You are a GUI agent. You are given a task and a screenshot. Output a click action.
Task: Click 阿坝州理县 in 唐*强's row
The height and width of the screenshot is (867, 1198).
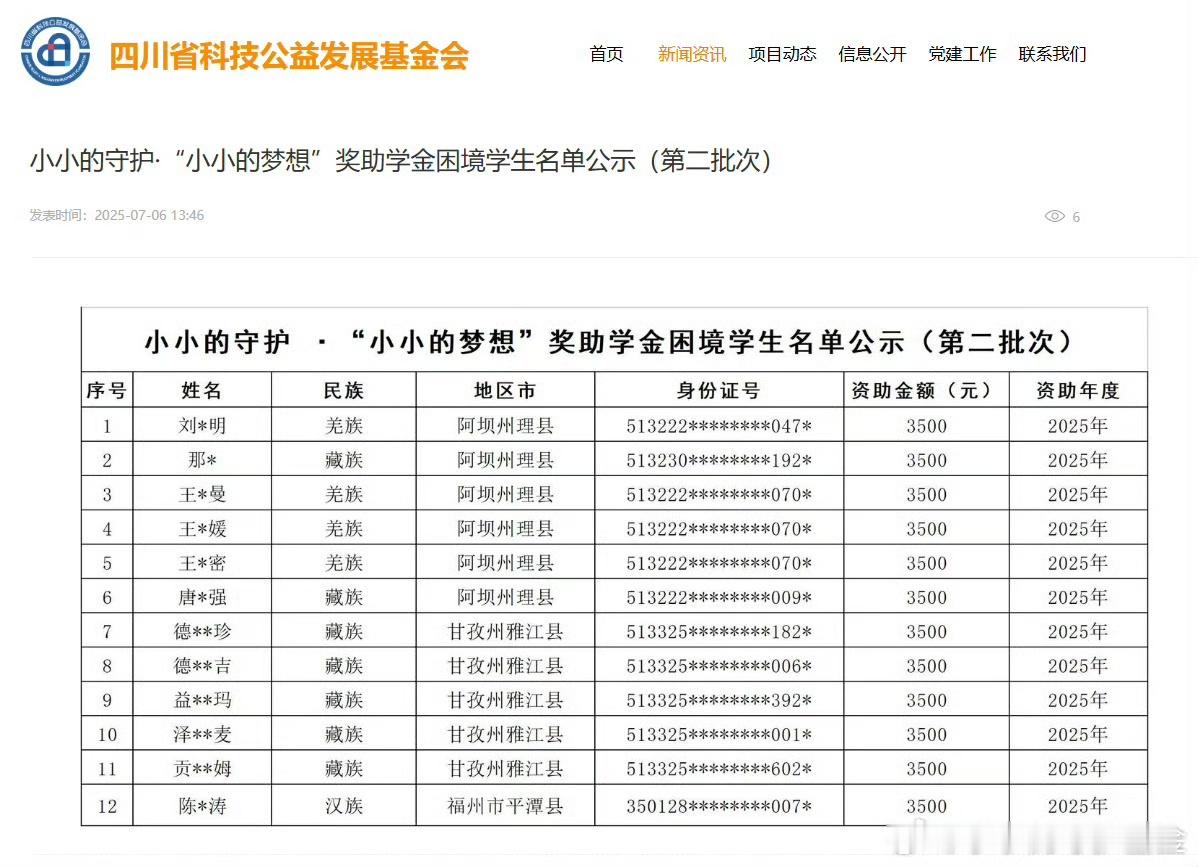(x=504, y=597)
